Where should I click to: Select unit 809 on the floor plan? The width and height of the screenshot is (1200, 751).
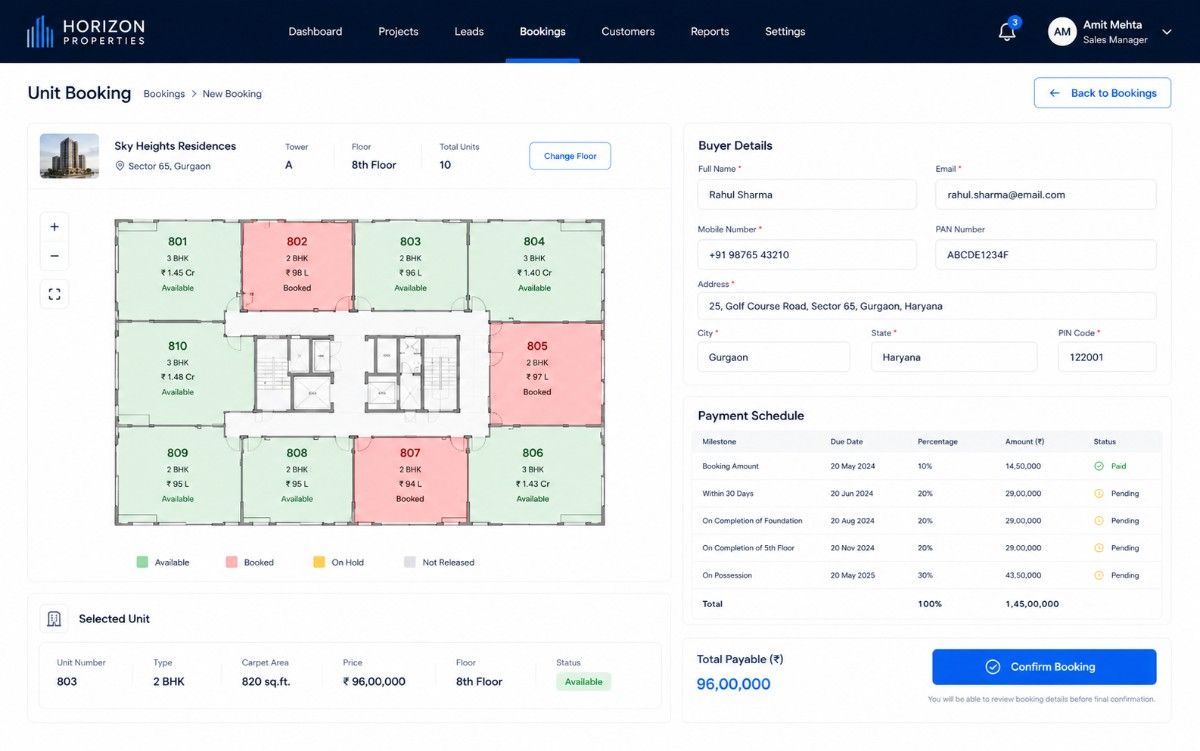[178, 475]
